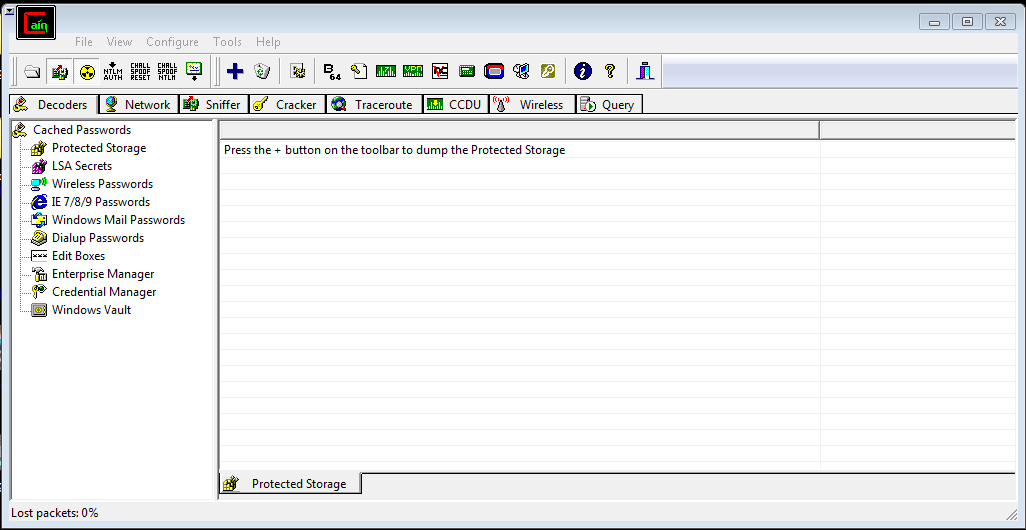This screenshot has height=530, width=1026.
Task: Select Dialup Passwords in the tree
Action: click(x=97, y=238)
